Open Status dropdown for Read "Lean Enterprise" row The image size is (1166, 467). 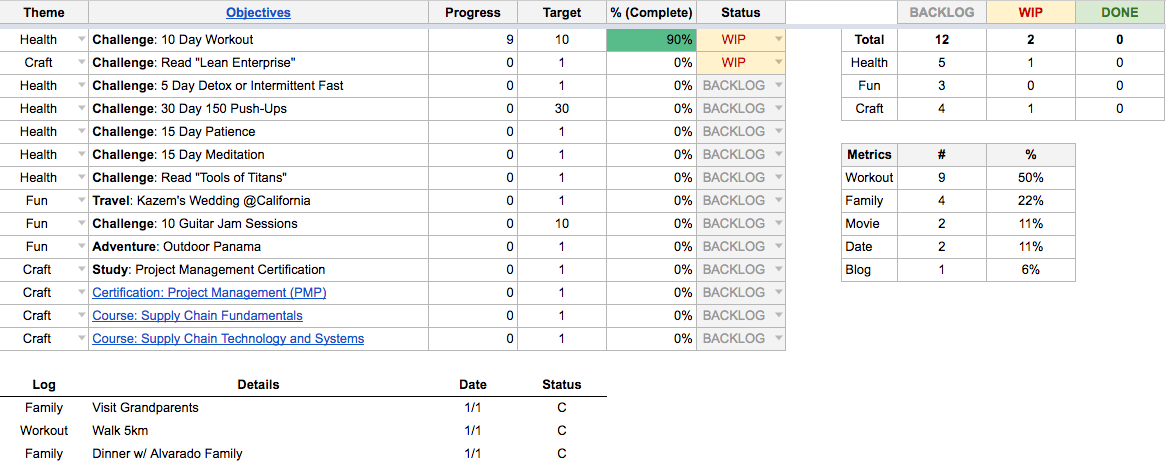pos(777,63)
